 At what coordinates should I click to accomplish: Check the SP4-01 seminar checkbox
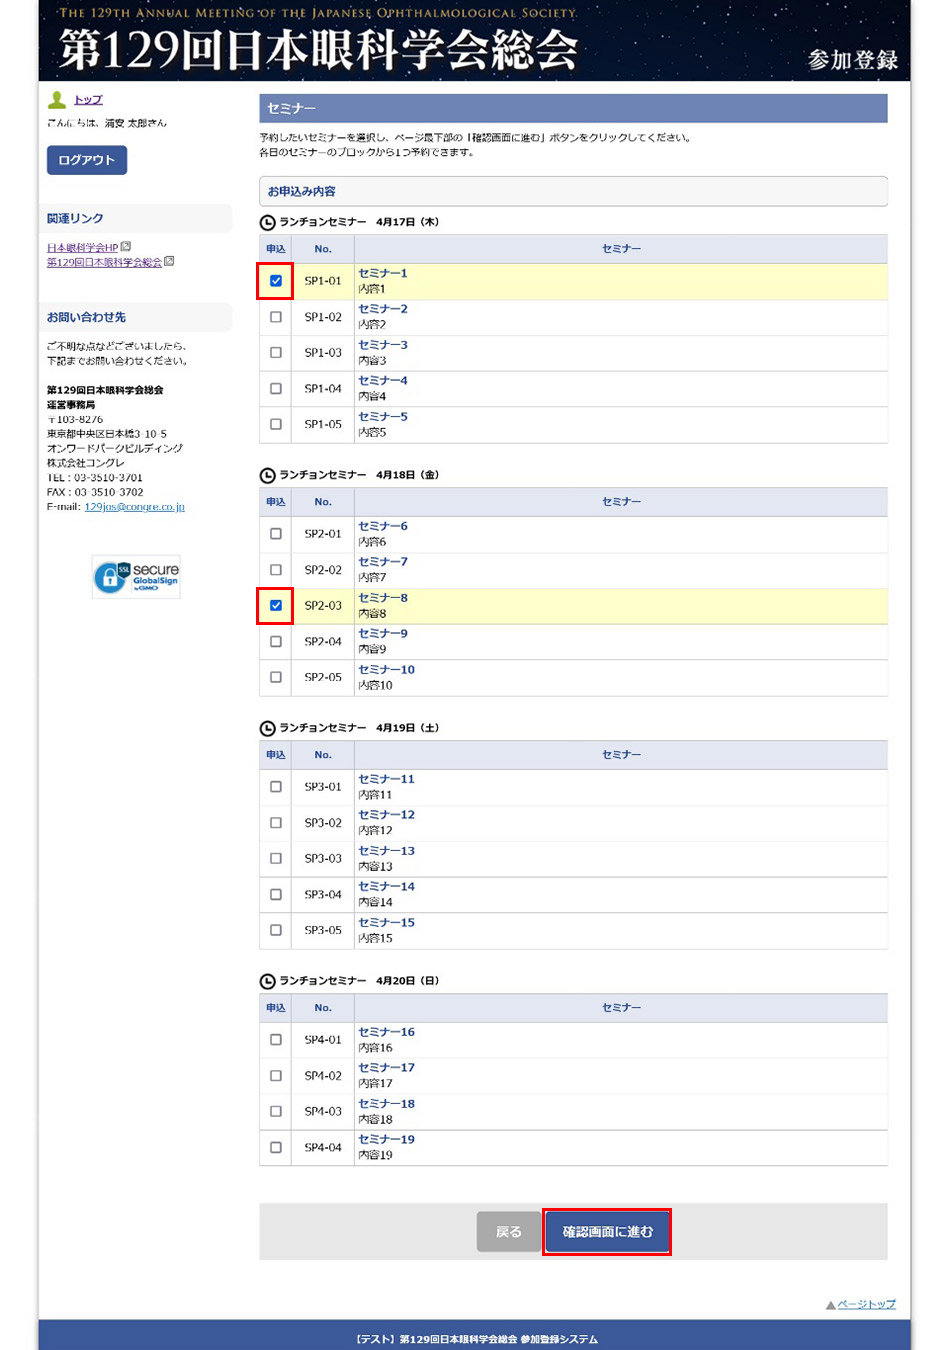[276, 1040]
